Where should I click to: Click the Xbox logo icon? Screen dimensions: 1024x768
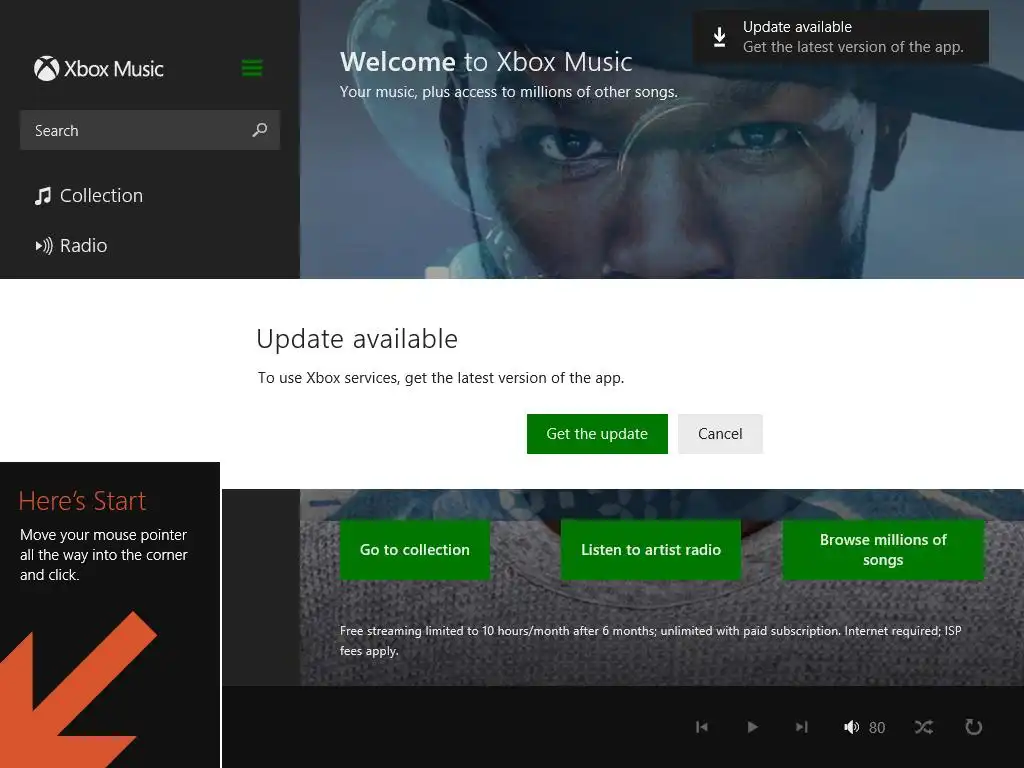coord(46,69)
